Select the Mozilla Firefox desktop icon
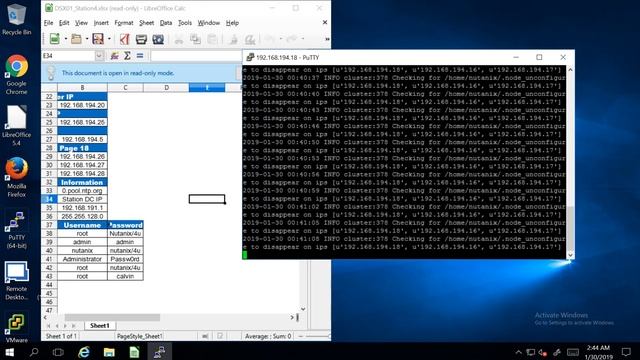Image resolution: width=640 pixels, height=360 pixels. point(17,177)
